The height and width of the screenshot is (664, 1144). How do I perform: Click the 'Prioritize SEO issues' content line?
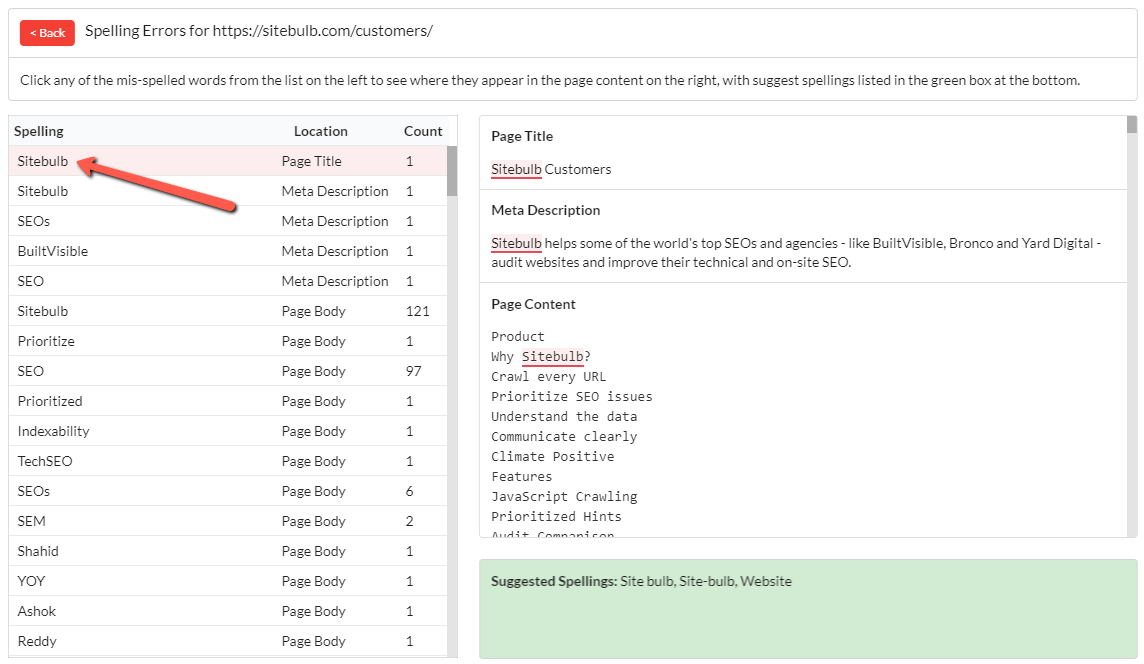tap(572, 396)
